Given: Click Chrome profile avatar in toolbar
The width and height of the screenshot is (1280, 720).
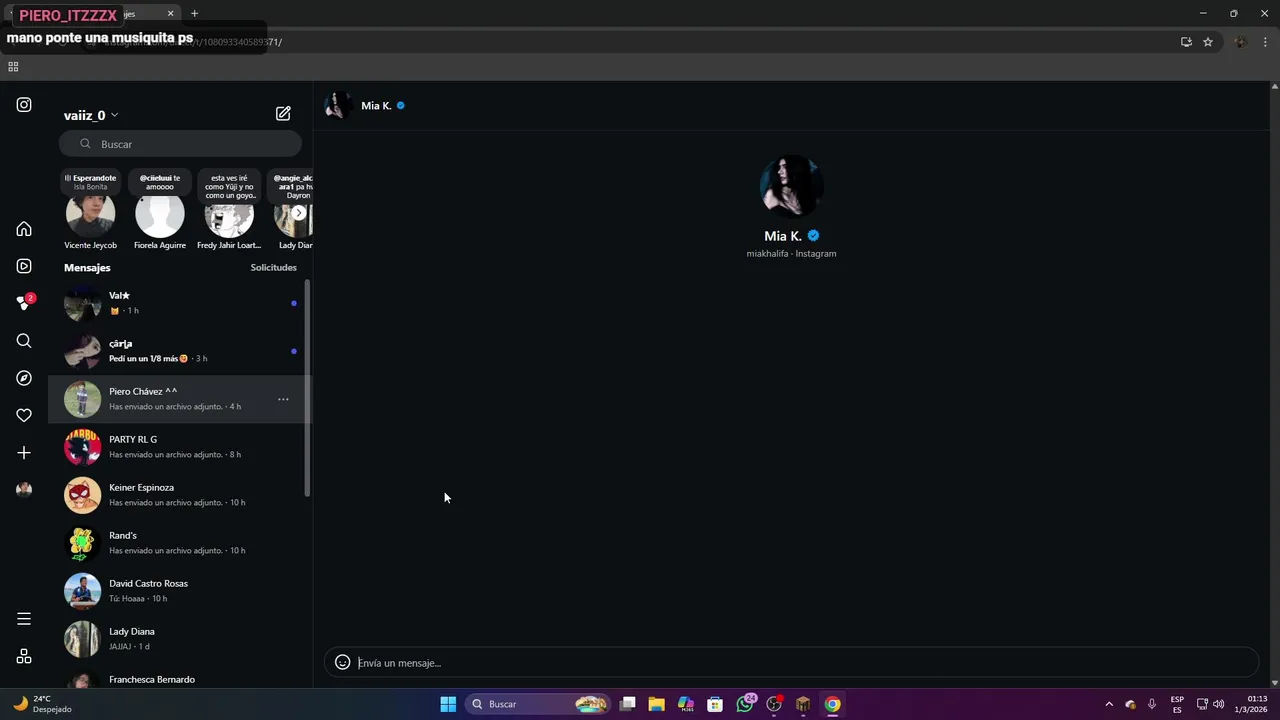Looking at the screenshot, I should pos(1241,42).
